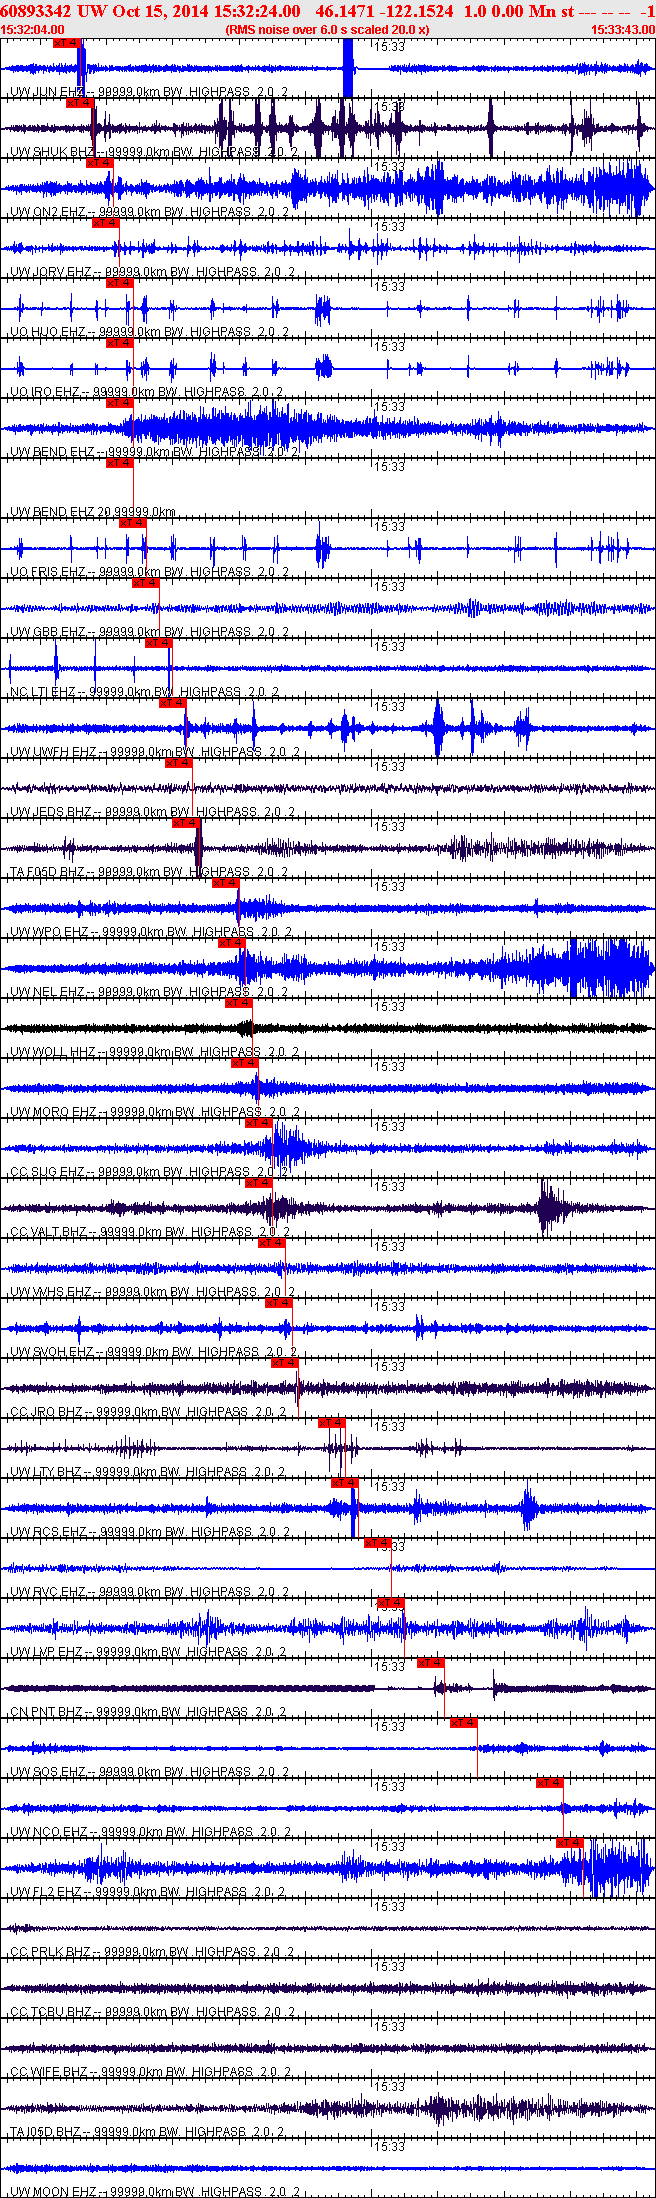Click the pick marker on CC SUG trace
Screen dimensions: 656x2198
click(258, 1123)
